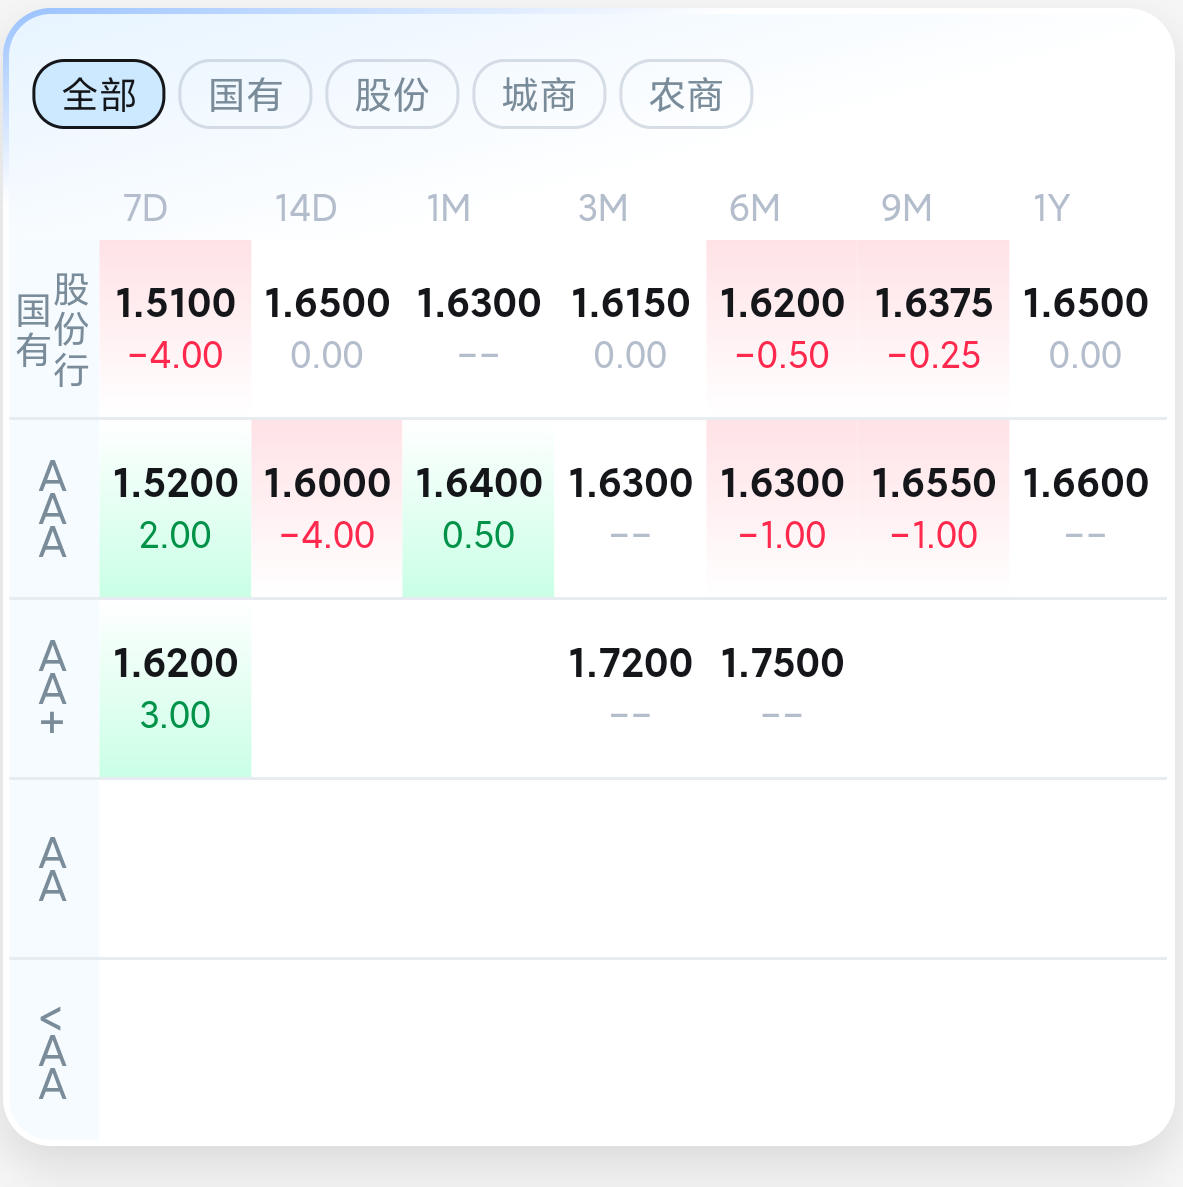
Task: Click the 3M column header
Action: coord(603,207)
